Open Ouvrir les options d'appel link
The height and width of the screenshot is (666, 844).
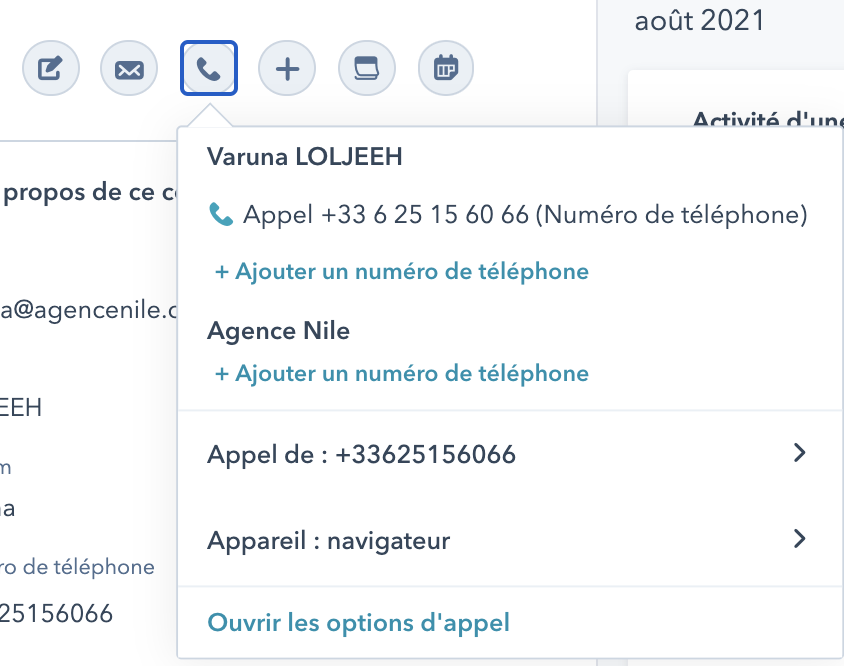tap(358, 622)
